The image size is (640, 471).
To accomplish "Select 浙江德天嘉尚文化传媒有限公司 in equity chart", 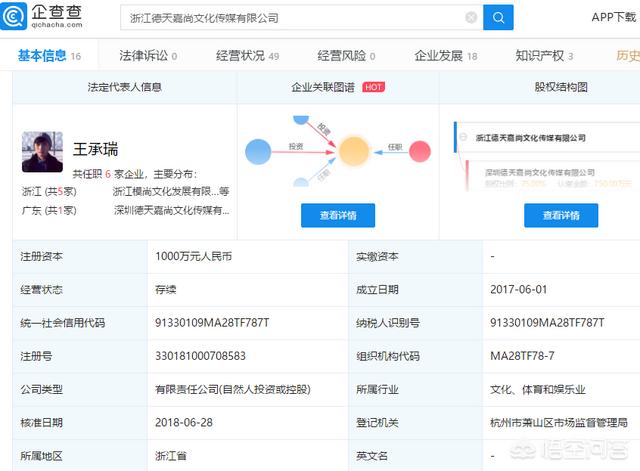I will tap(531, 138).
